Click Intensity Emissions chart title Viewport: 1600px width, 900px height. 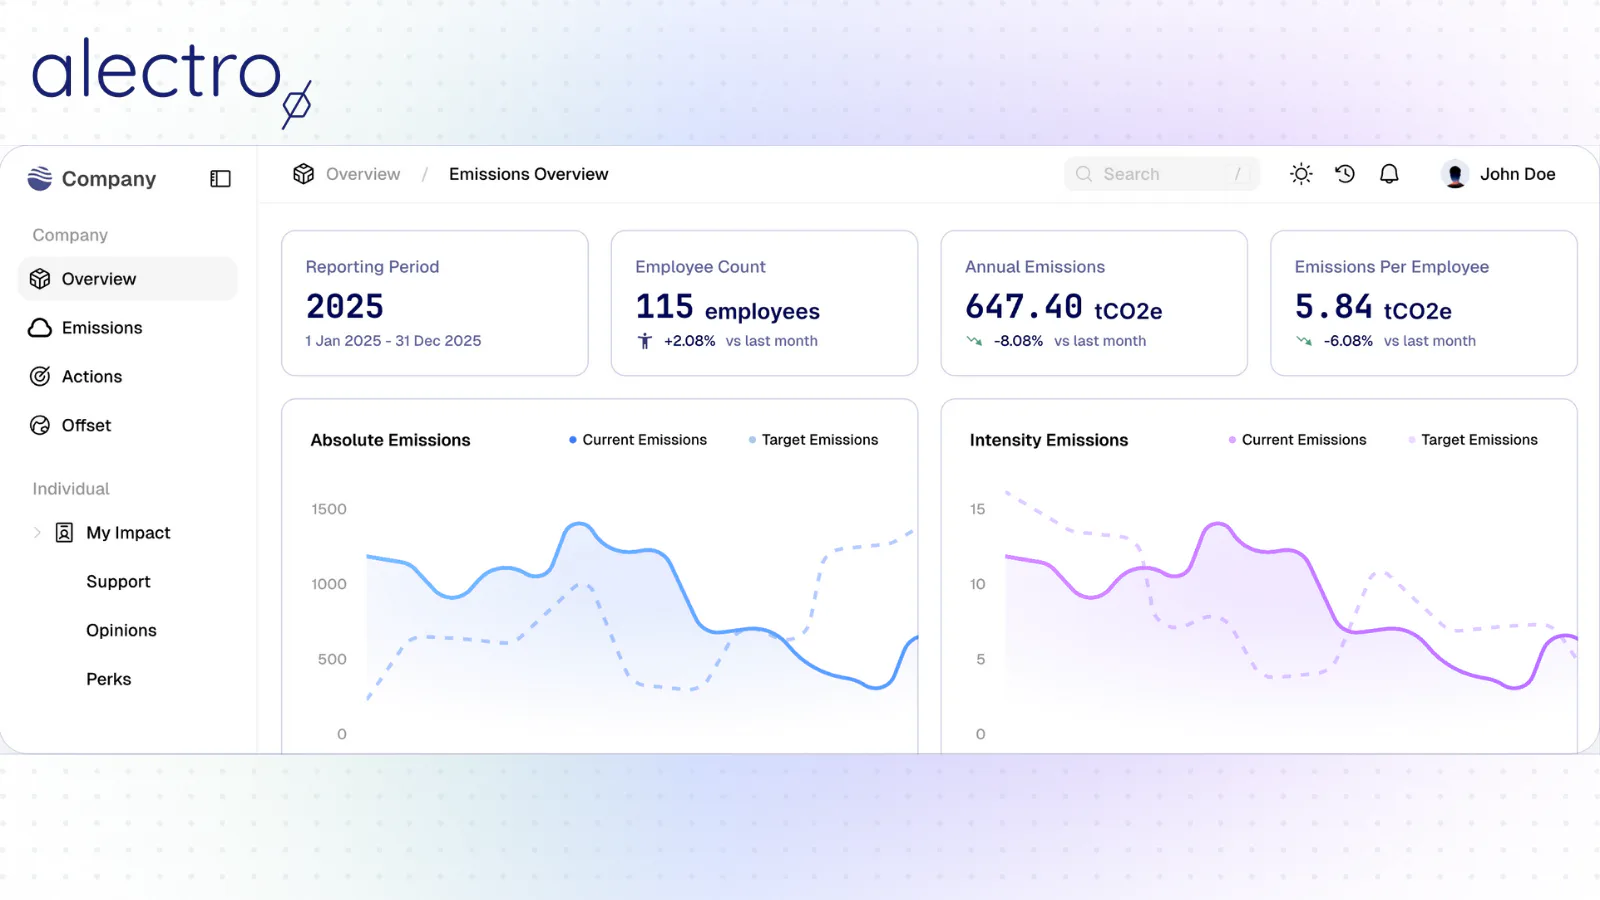[1049, 440]
